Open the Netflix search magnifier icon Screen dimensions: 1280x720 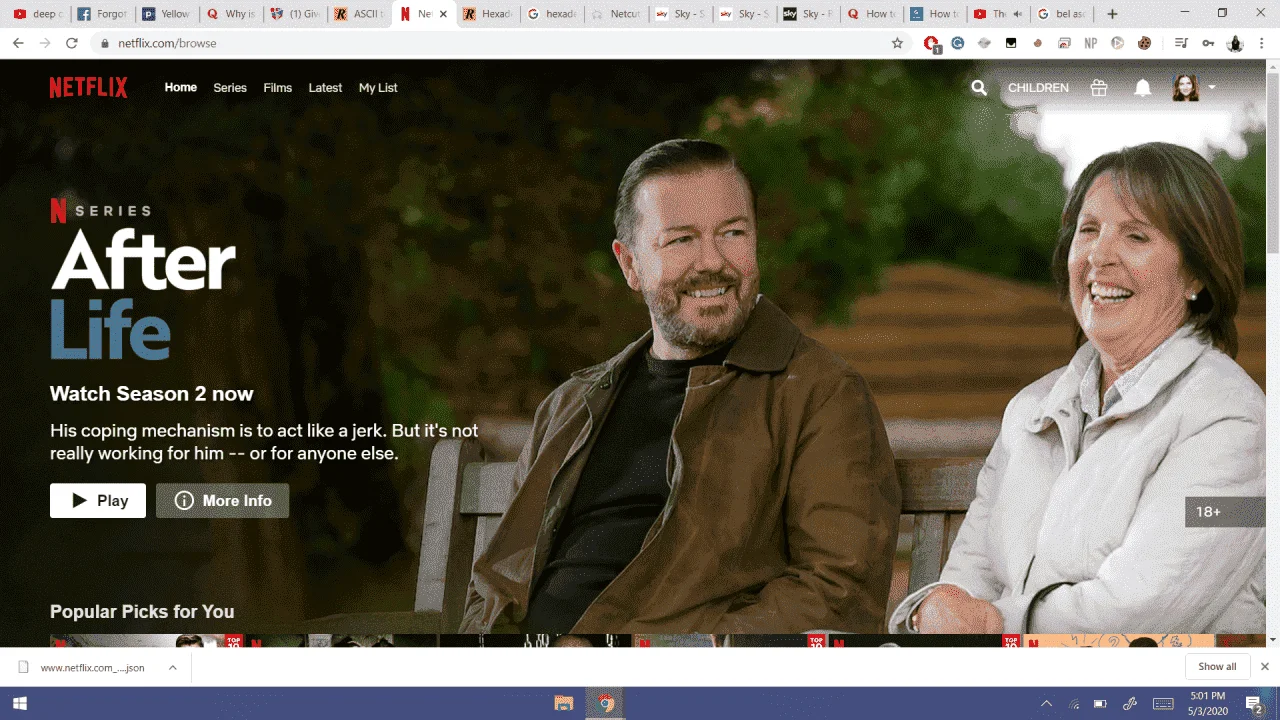click(979, 88)
